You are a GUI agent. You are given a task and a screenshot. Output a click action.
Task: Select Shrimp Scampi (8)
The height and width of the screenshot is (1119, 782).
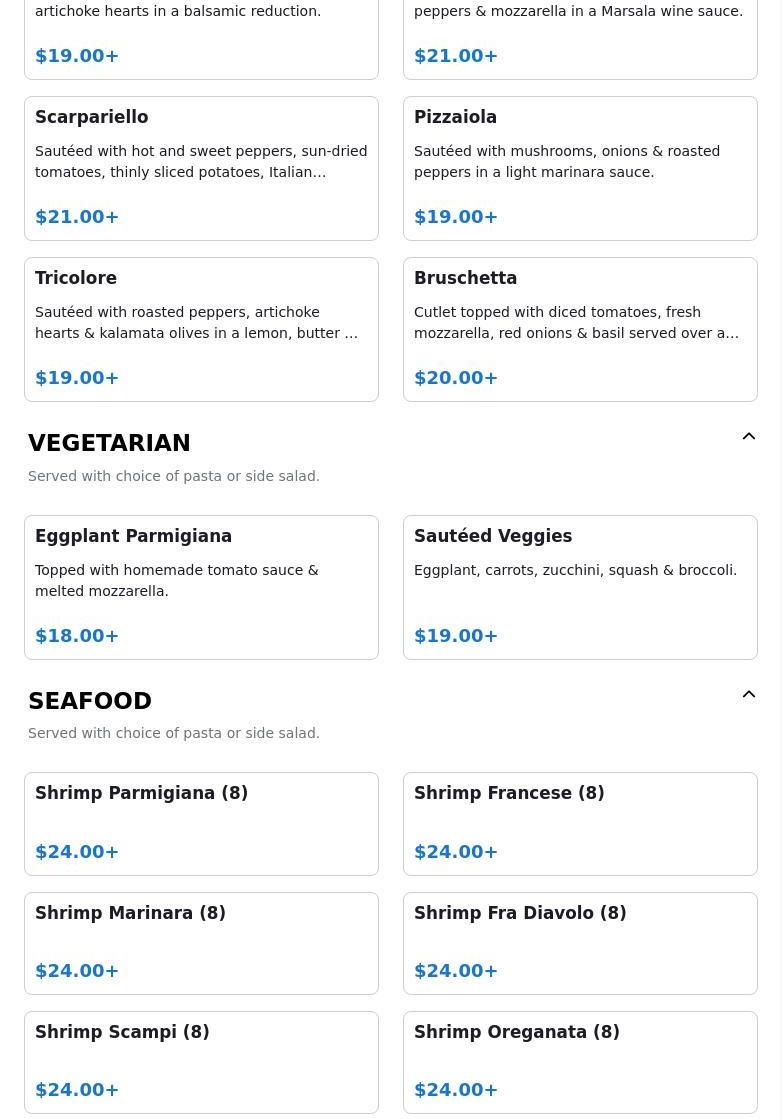pos(201,1063)
